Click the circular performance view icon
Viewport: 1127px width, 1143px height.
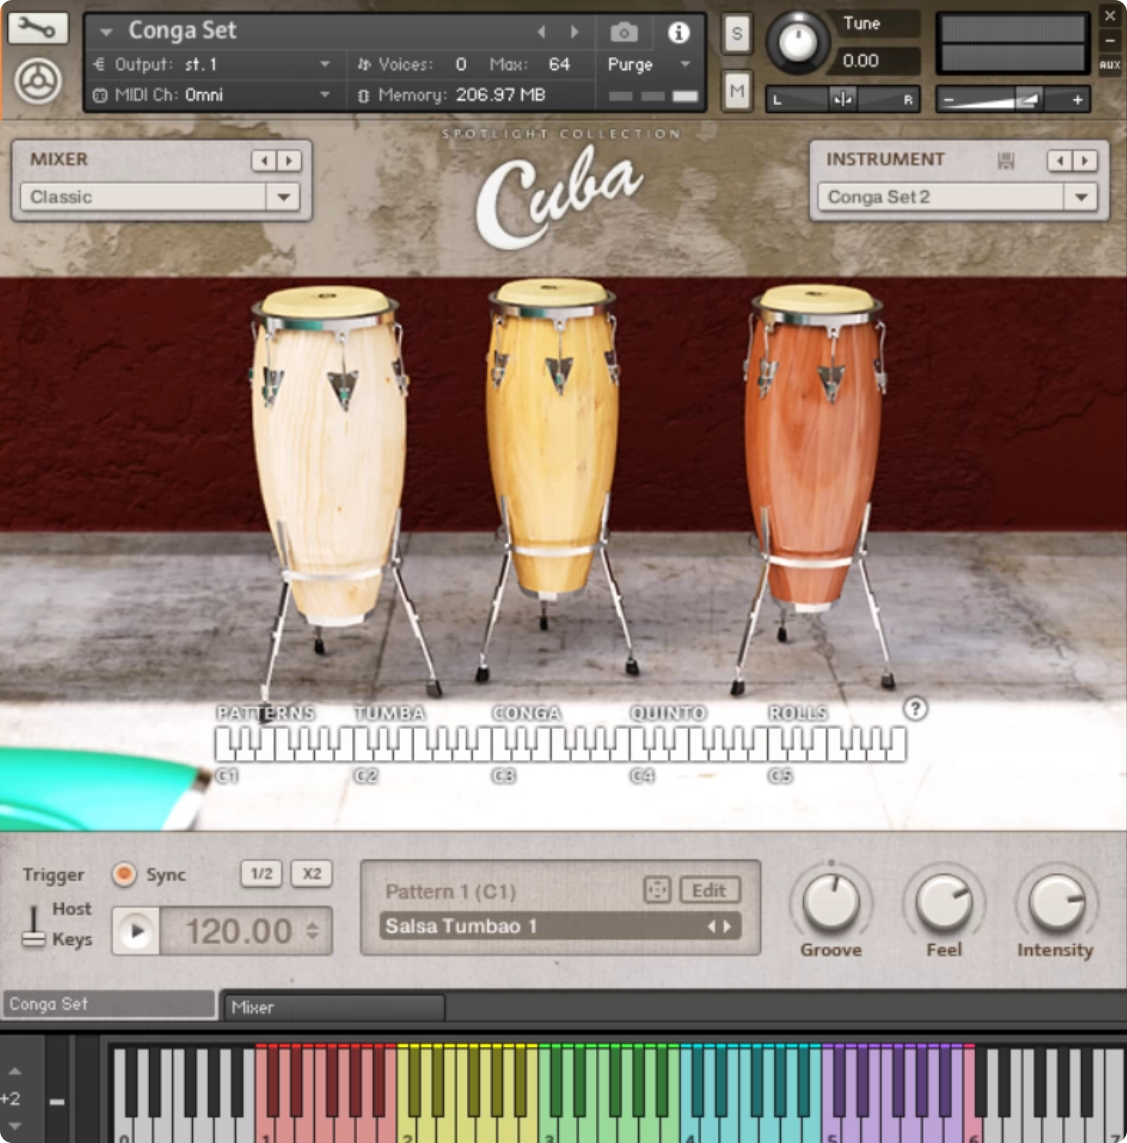pyautogui.click(x=37, y=81)
